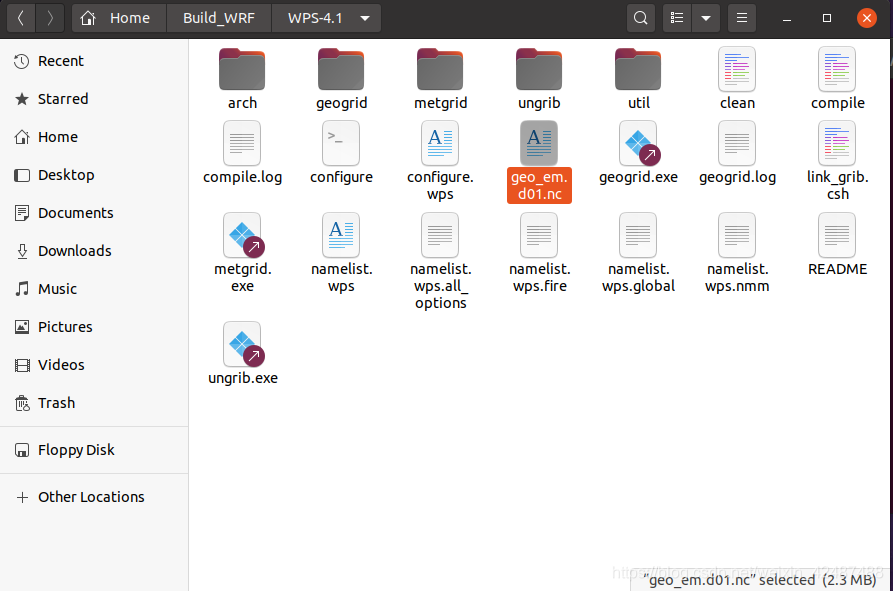Select the namelist.wps.fire file
The height and width of the screenshot is (591, 893).
(x=539, y=253)
